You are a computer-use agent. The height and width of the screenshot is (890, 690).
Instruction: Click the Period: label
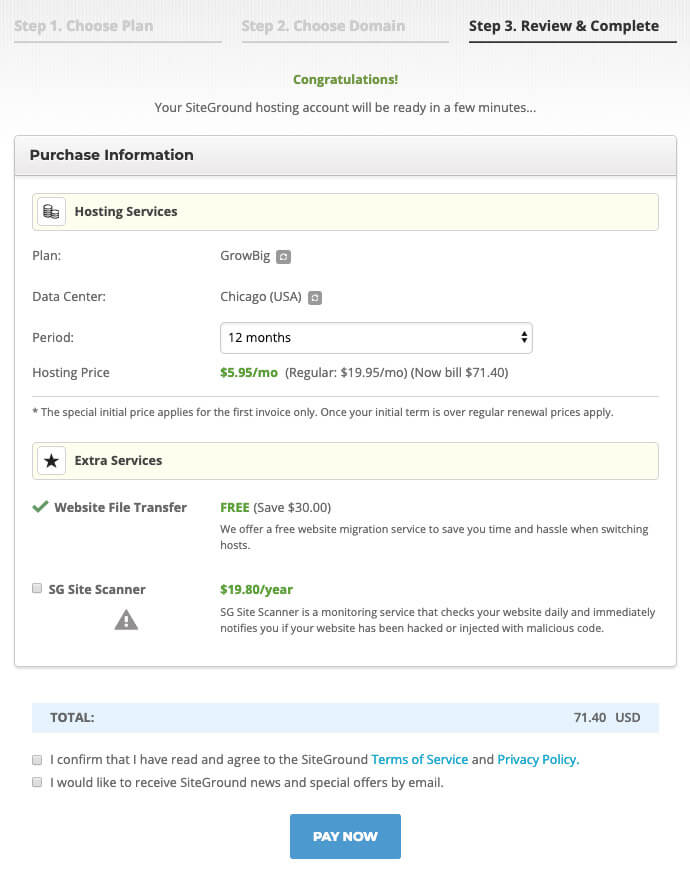click(x=53, y=338)
